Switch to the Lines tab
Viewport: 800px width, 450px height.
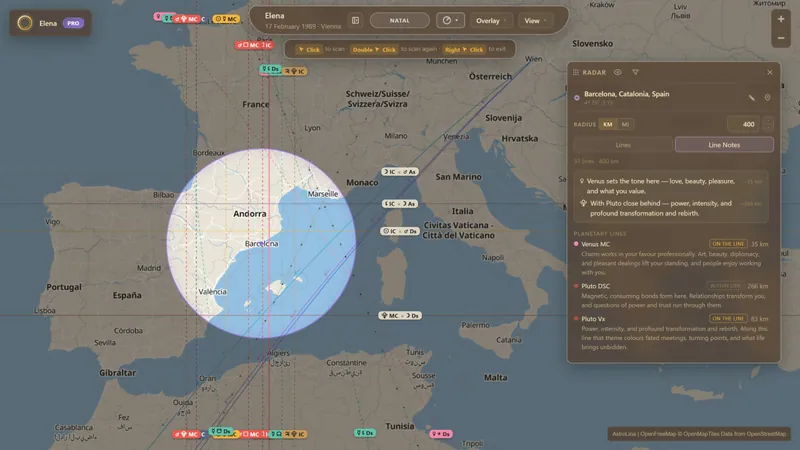623,145
